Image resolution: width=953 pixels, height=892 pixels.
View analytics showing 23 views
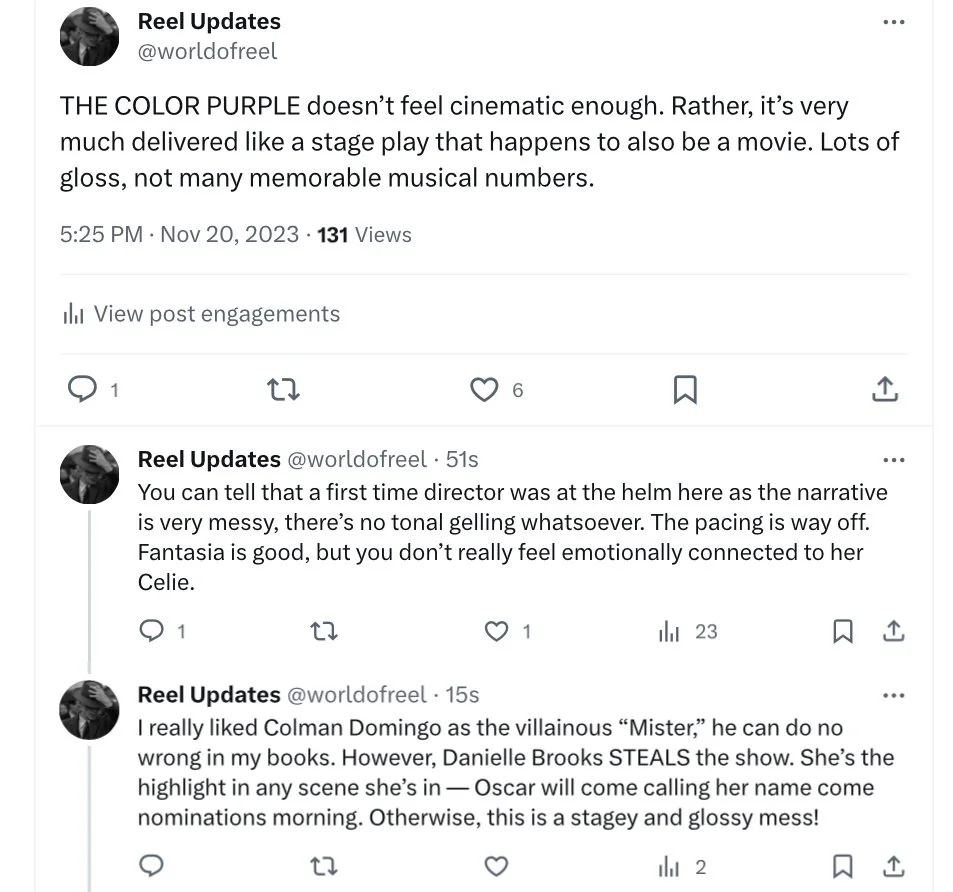click(688, 631)
